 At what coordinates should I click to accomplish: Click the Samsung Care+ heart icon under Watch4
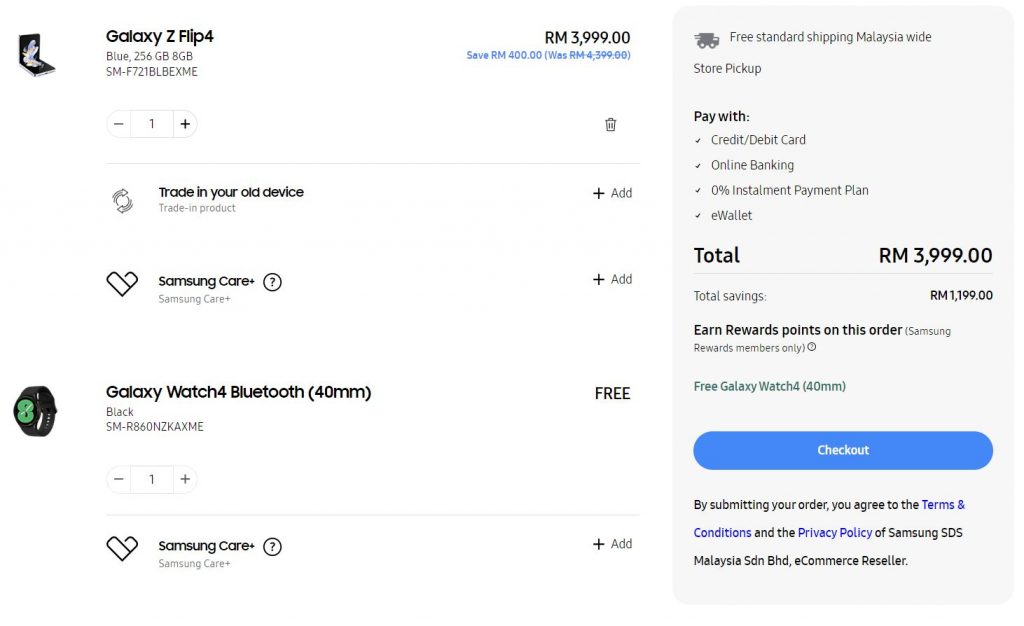click(122, 548)
